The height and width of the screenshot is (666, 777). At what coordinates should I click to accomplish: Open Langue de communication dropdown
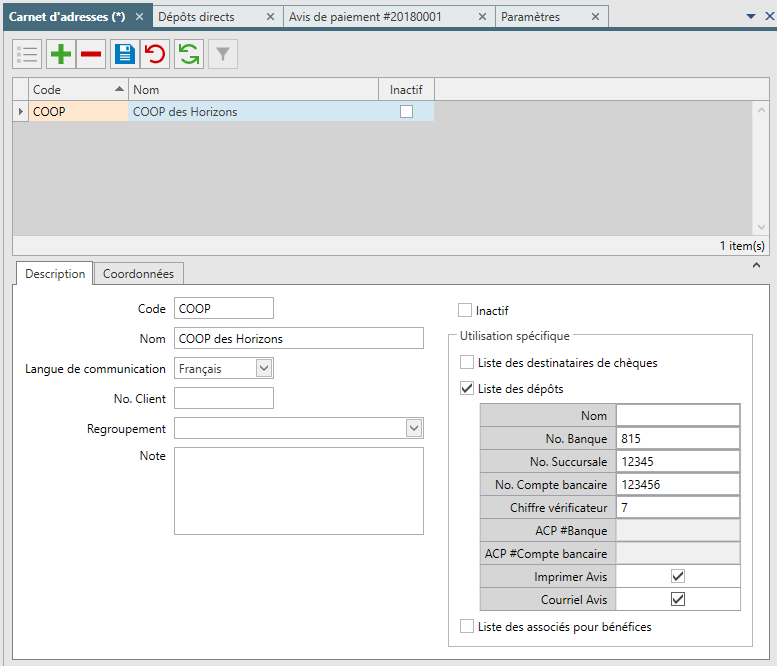(264, 368)
